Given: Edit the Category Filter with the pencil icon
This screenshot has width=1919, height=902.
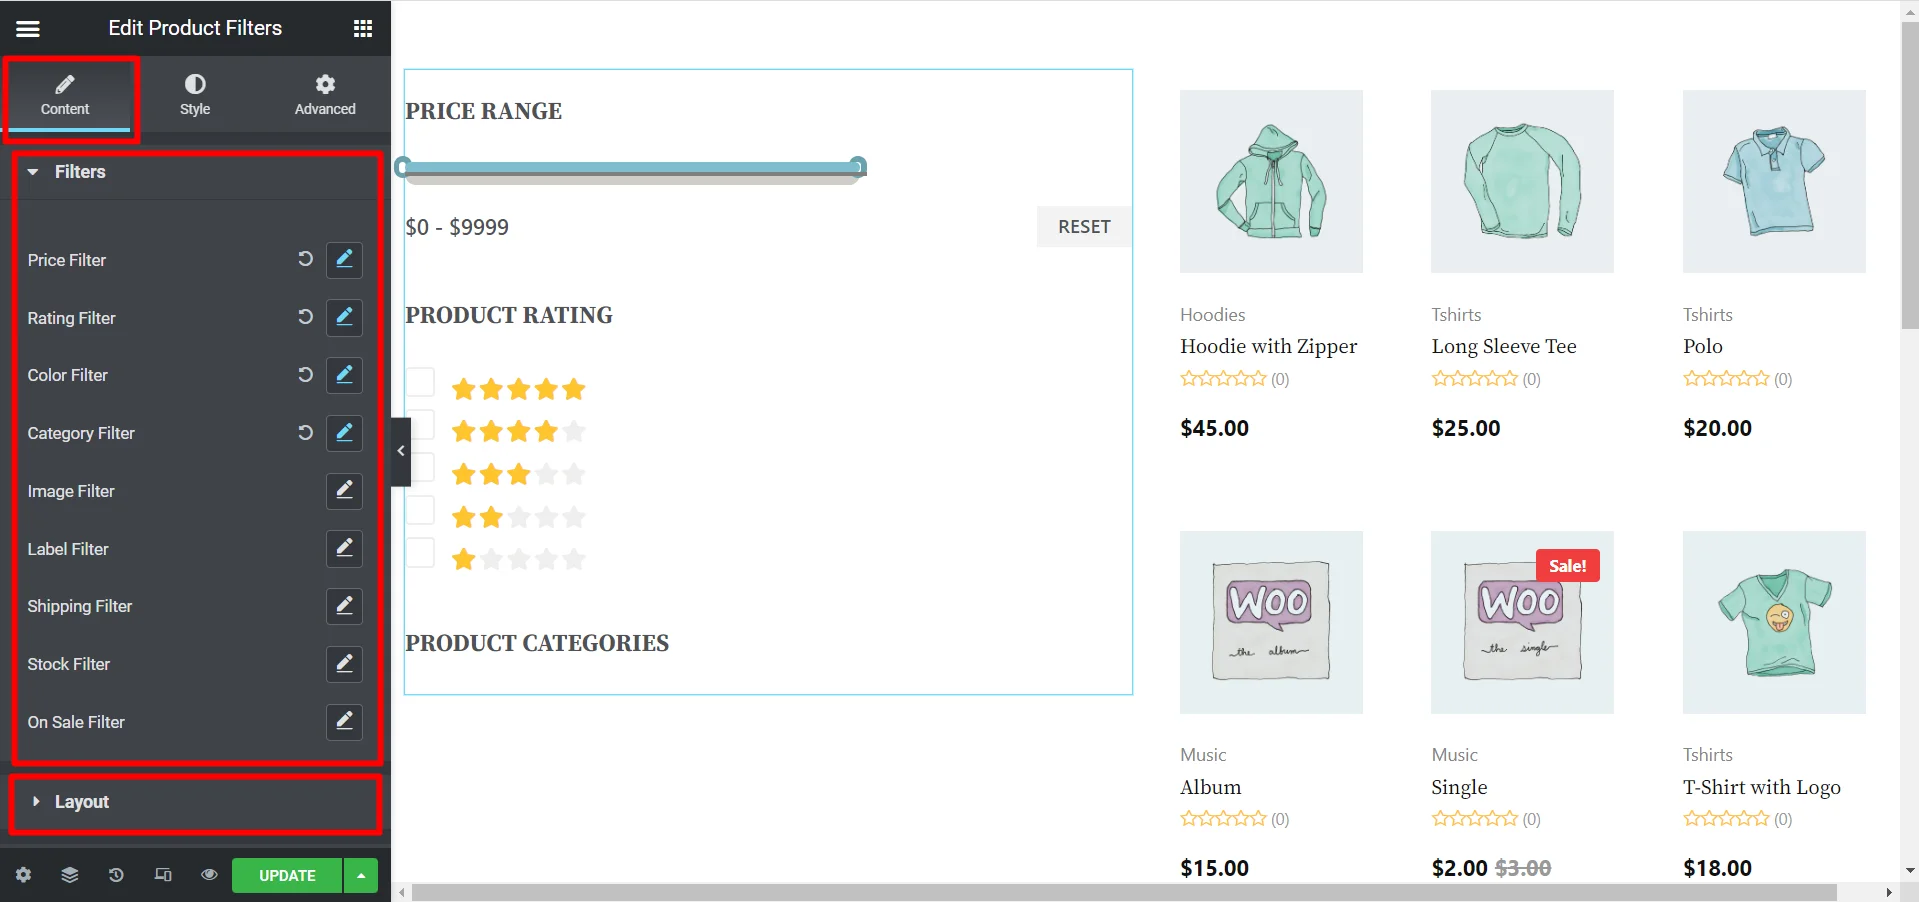Looking at the screenshot, I should point(344,433).
